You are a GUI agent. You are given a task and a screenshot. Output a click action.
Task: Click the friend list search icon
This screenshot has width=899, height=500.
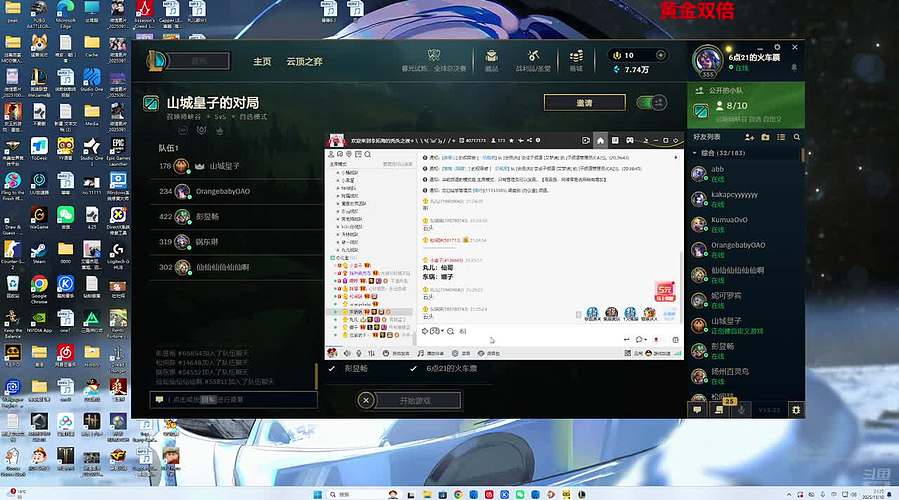pos(796,138)
